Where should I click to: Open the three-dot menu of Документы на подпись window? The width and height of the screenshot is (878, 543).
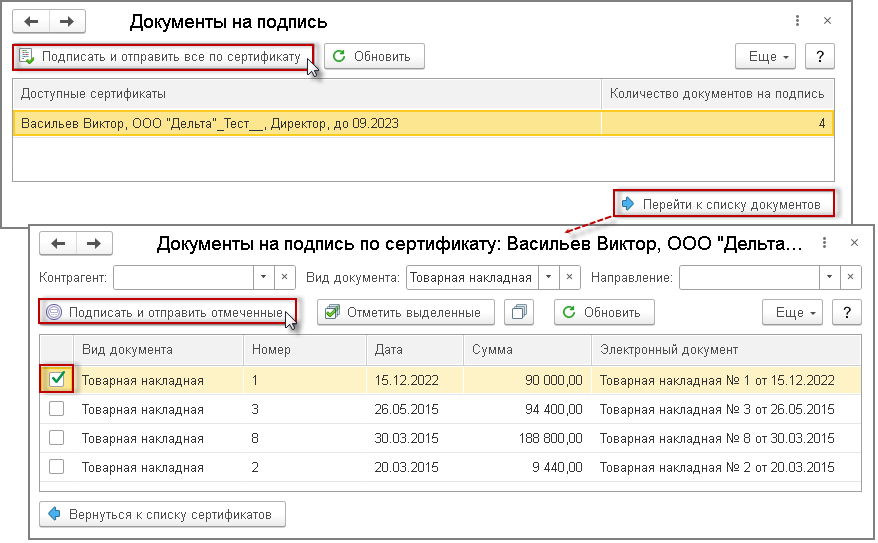pyautogui.click(x=797, y=21)
